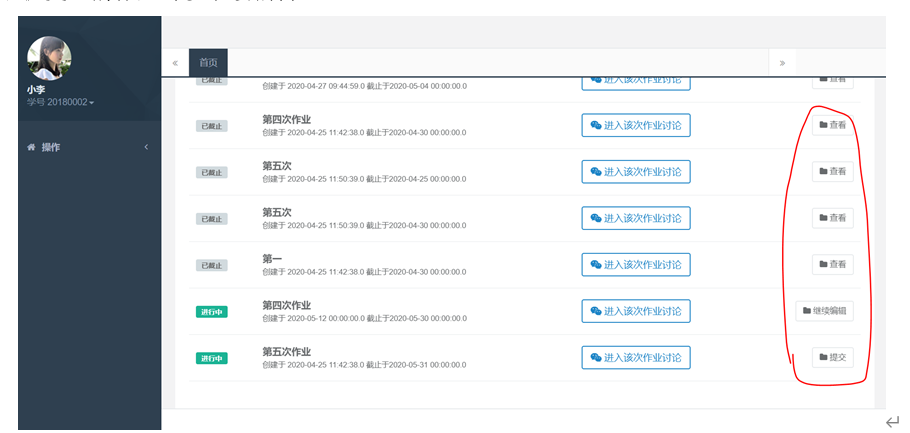Click the 已截止 badge of 第一
Image resolution: width=910 pixels, height=433 pixels.
point(212,265)
